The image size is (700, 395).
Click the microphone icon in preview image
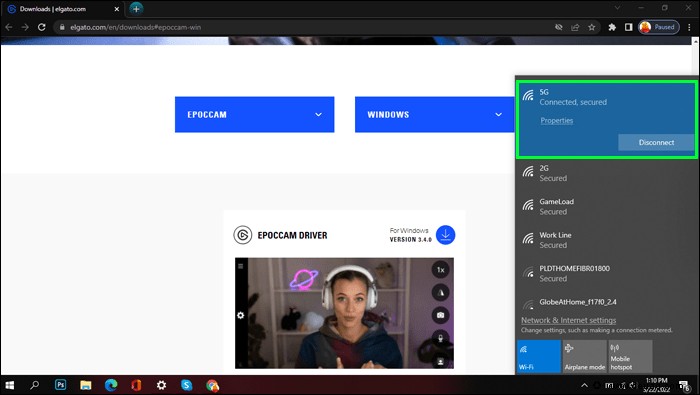(x=440, y=338)
